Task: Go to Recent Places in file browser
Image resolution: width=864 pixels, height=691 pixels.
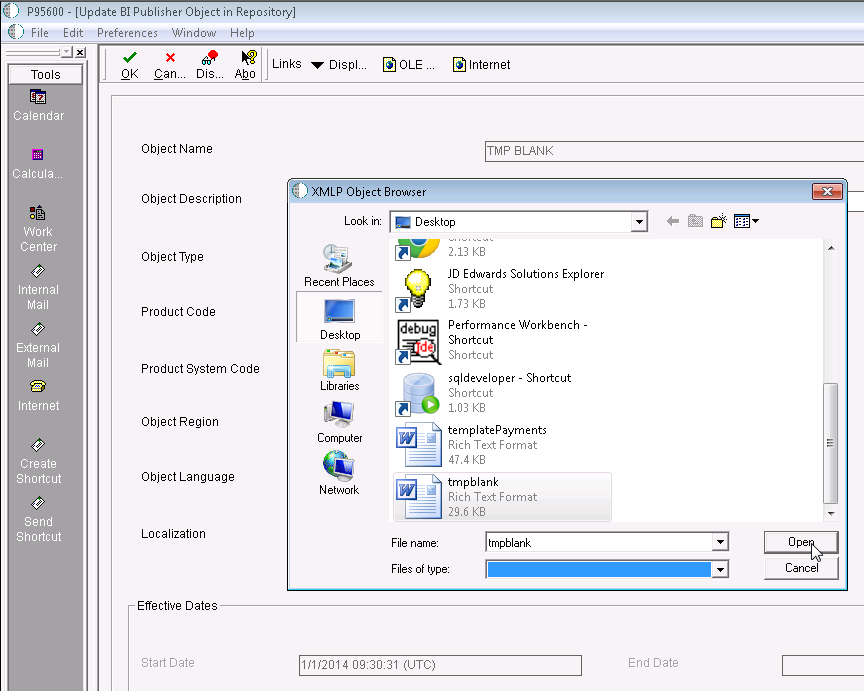Action: [339, 266]
